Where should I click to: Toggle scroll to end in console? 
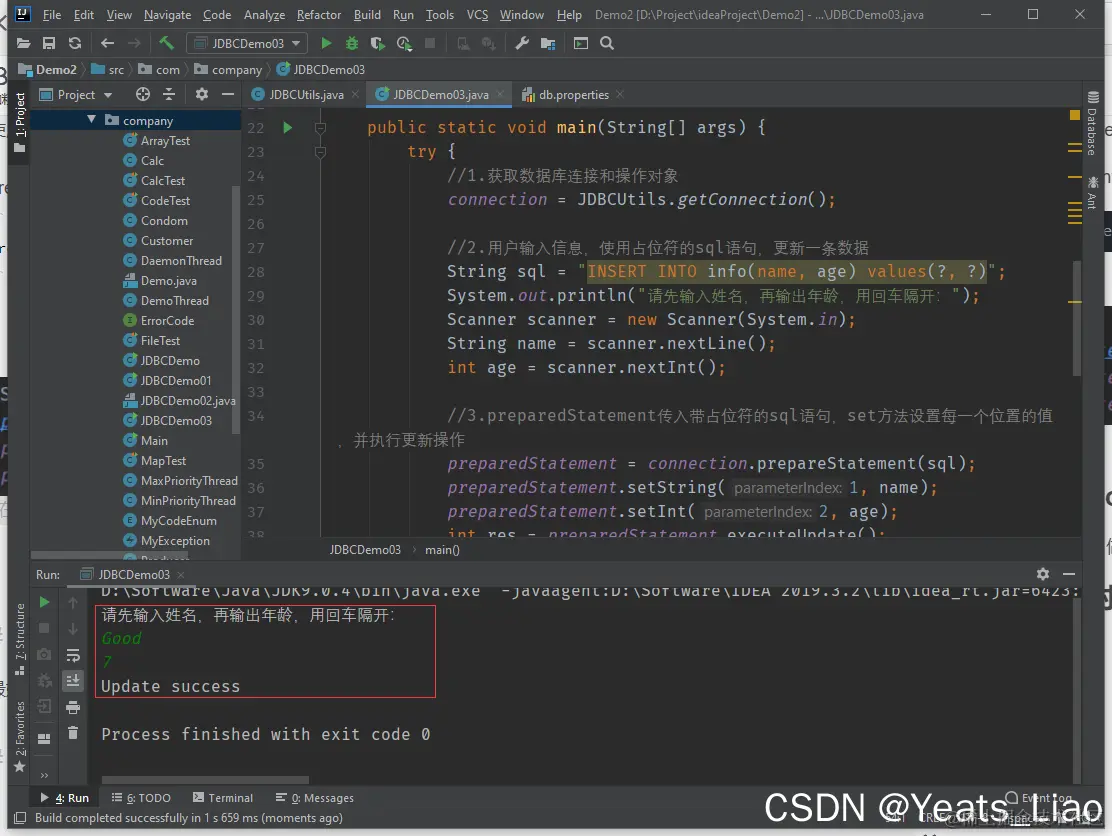[72, 681]
